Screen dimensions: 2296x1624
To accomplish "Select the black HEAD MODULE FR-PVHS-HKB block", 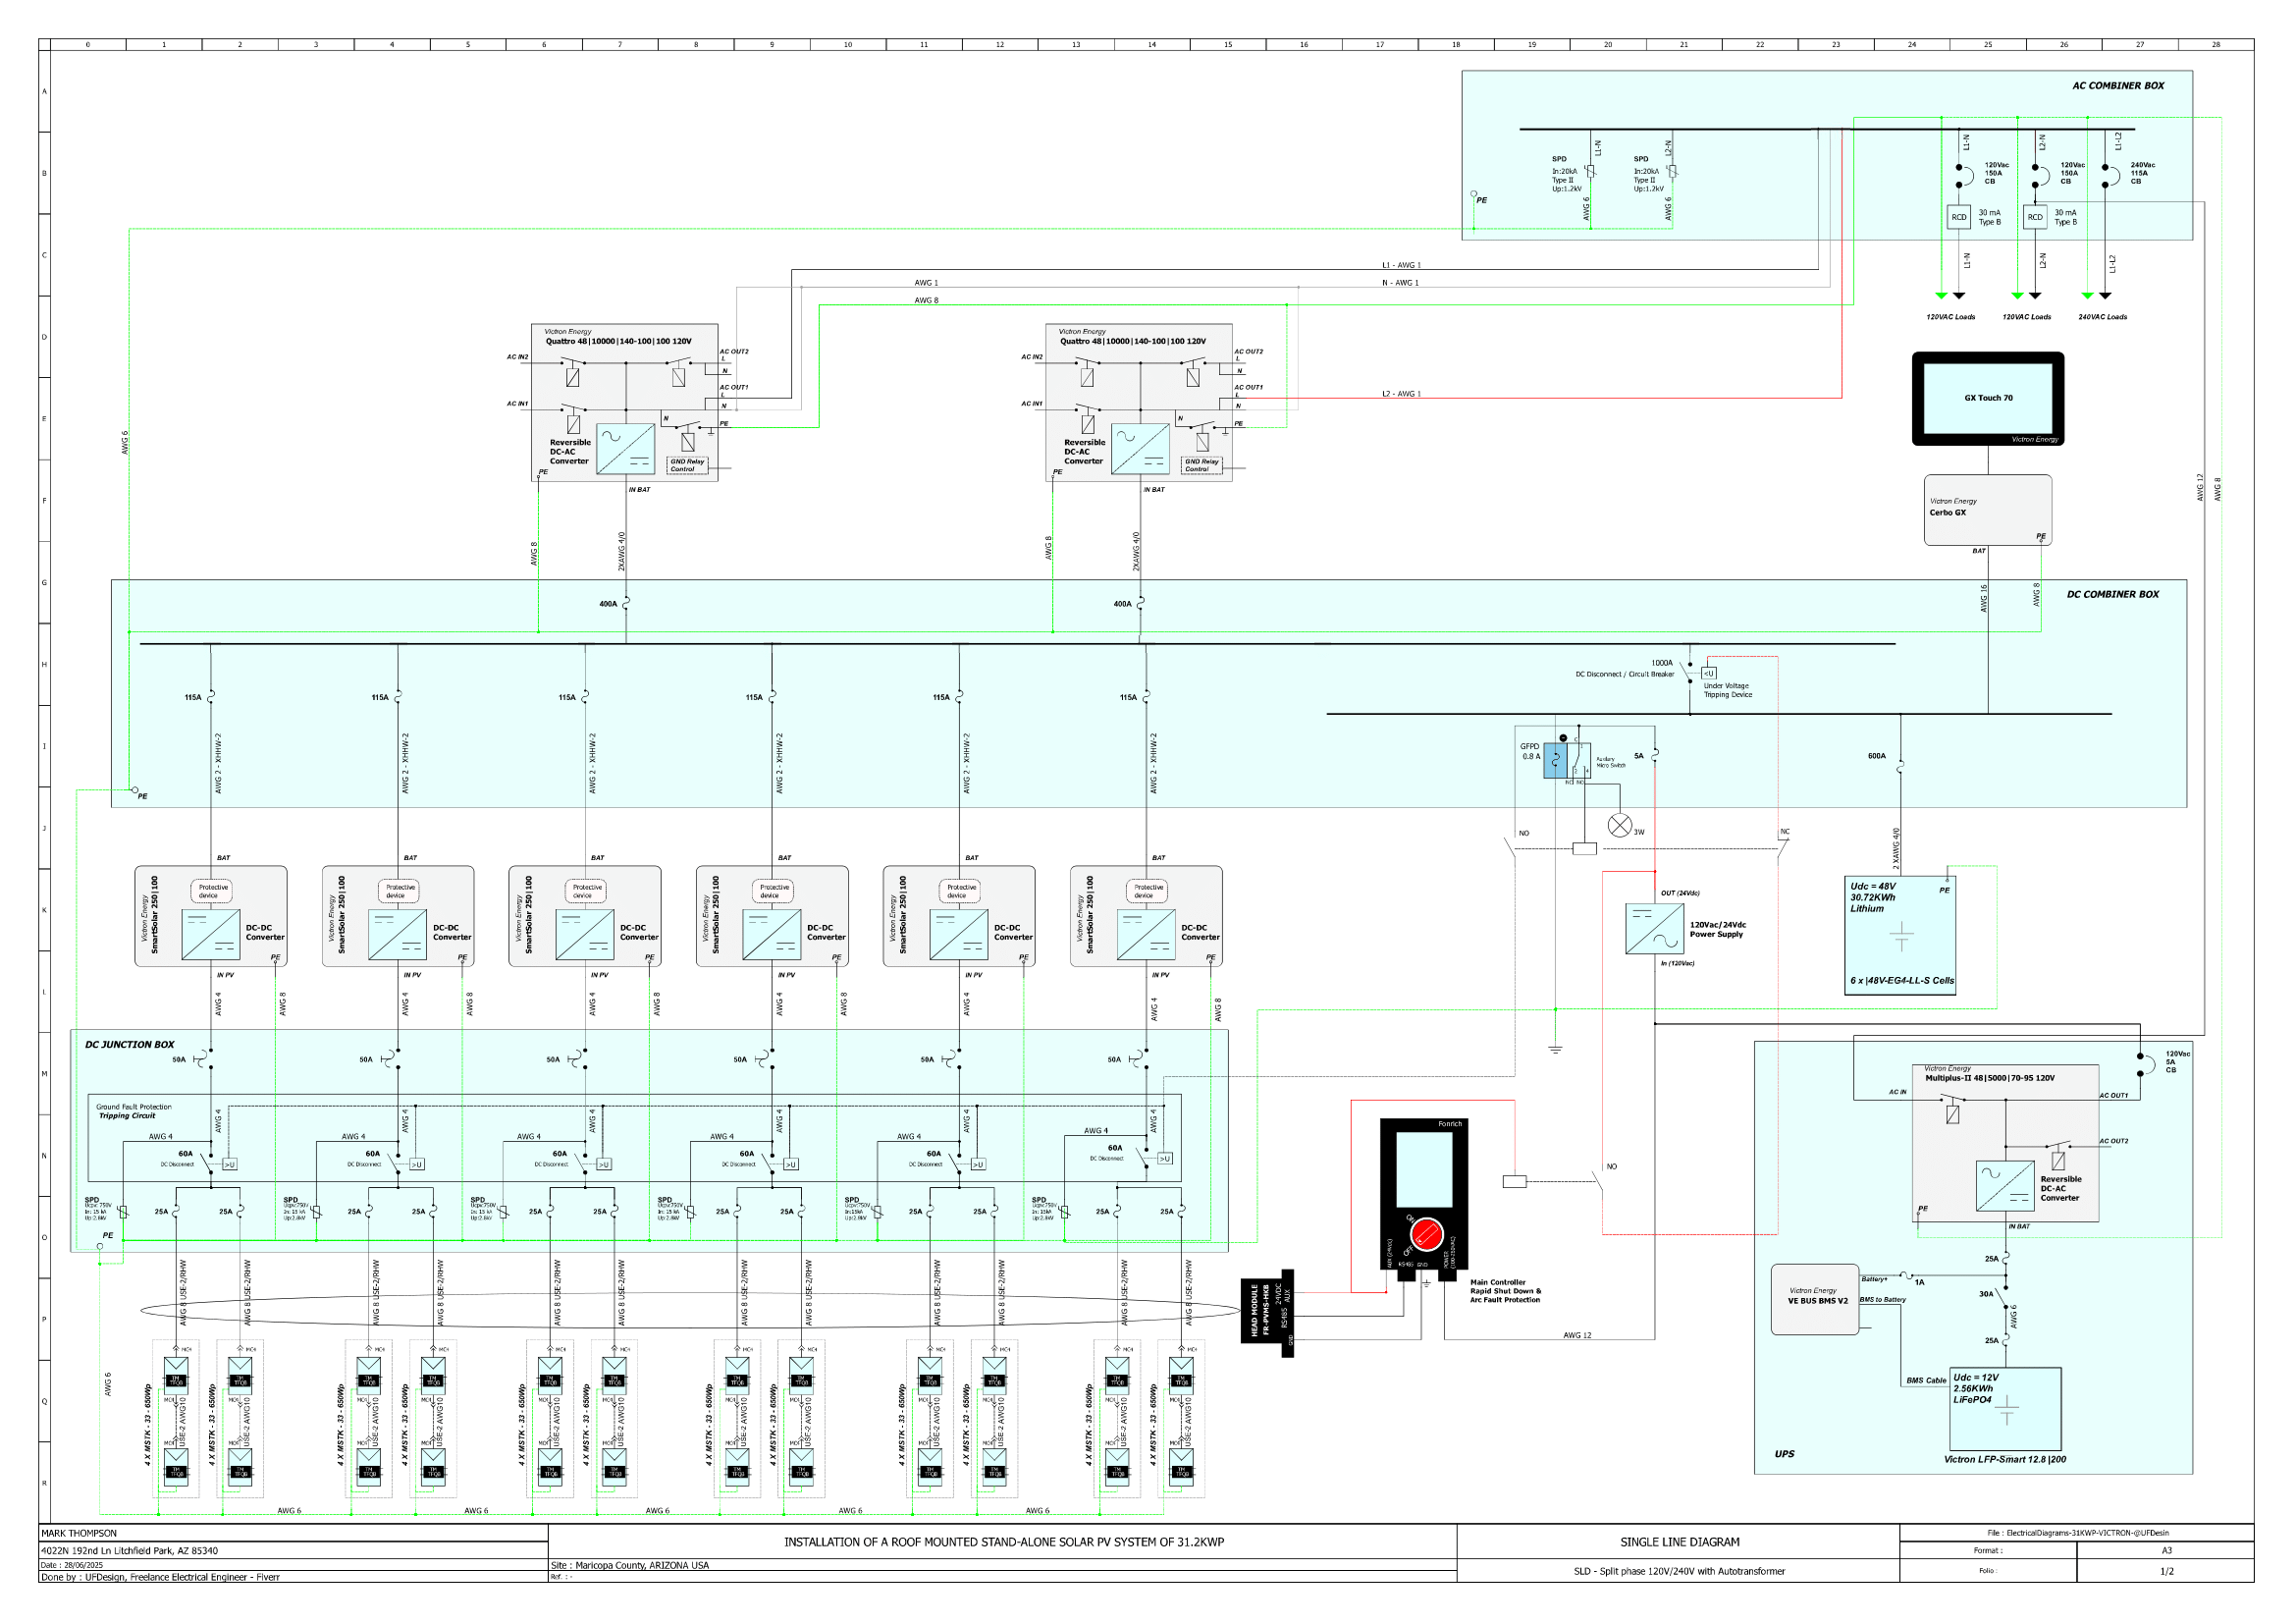I will [1267, 1311].
